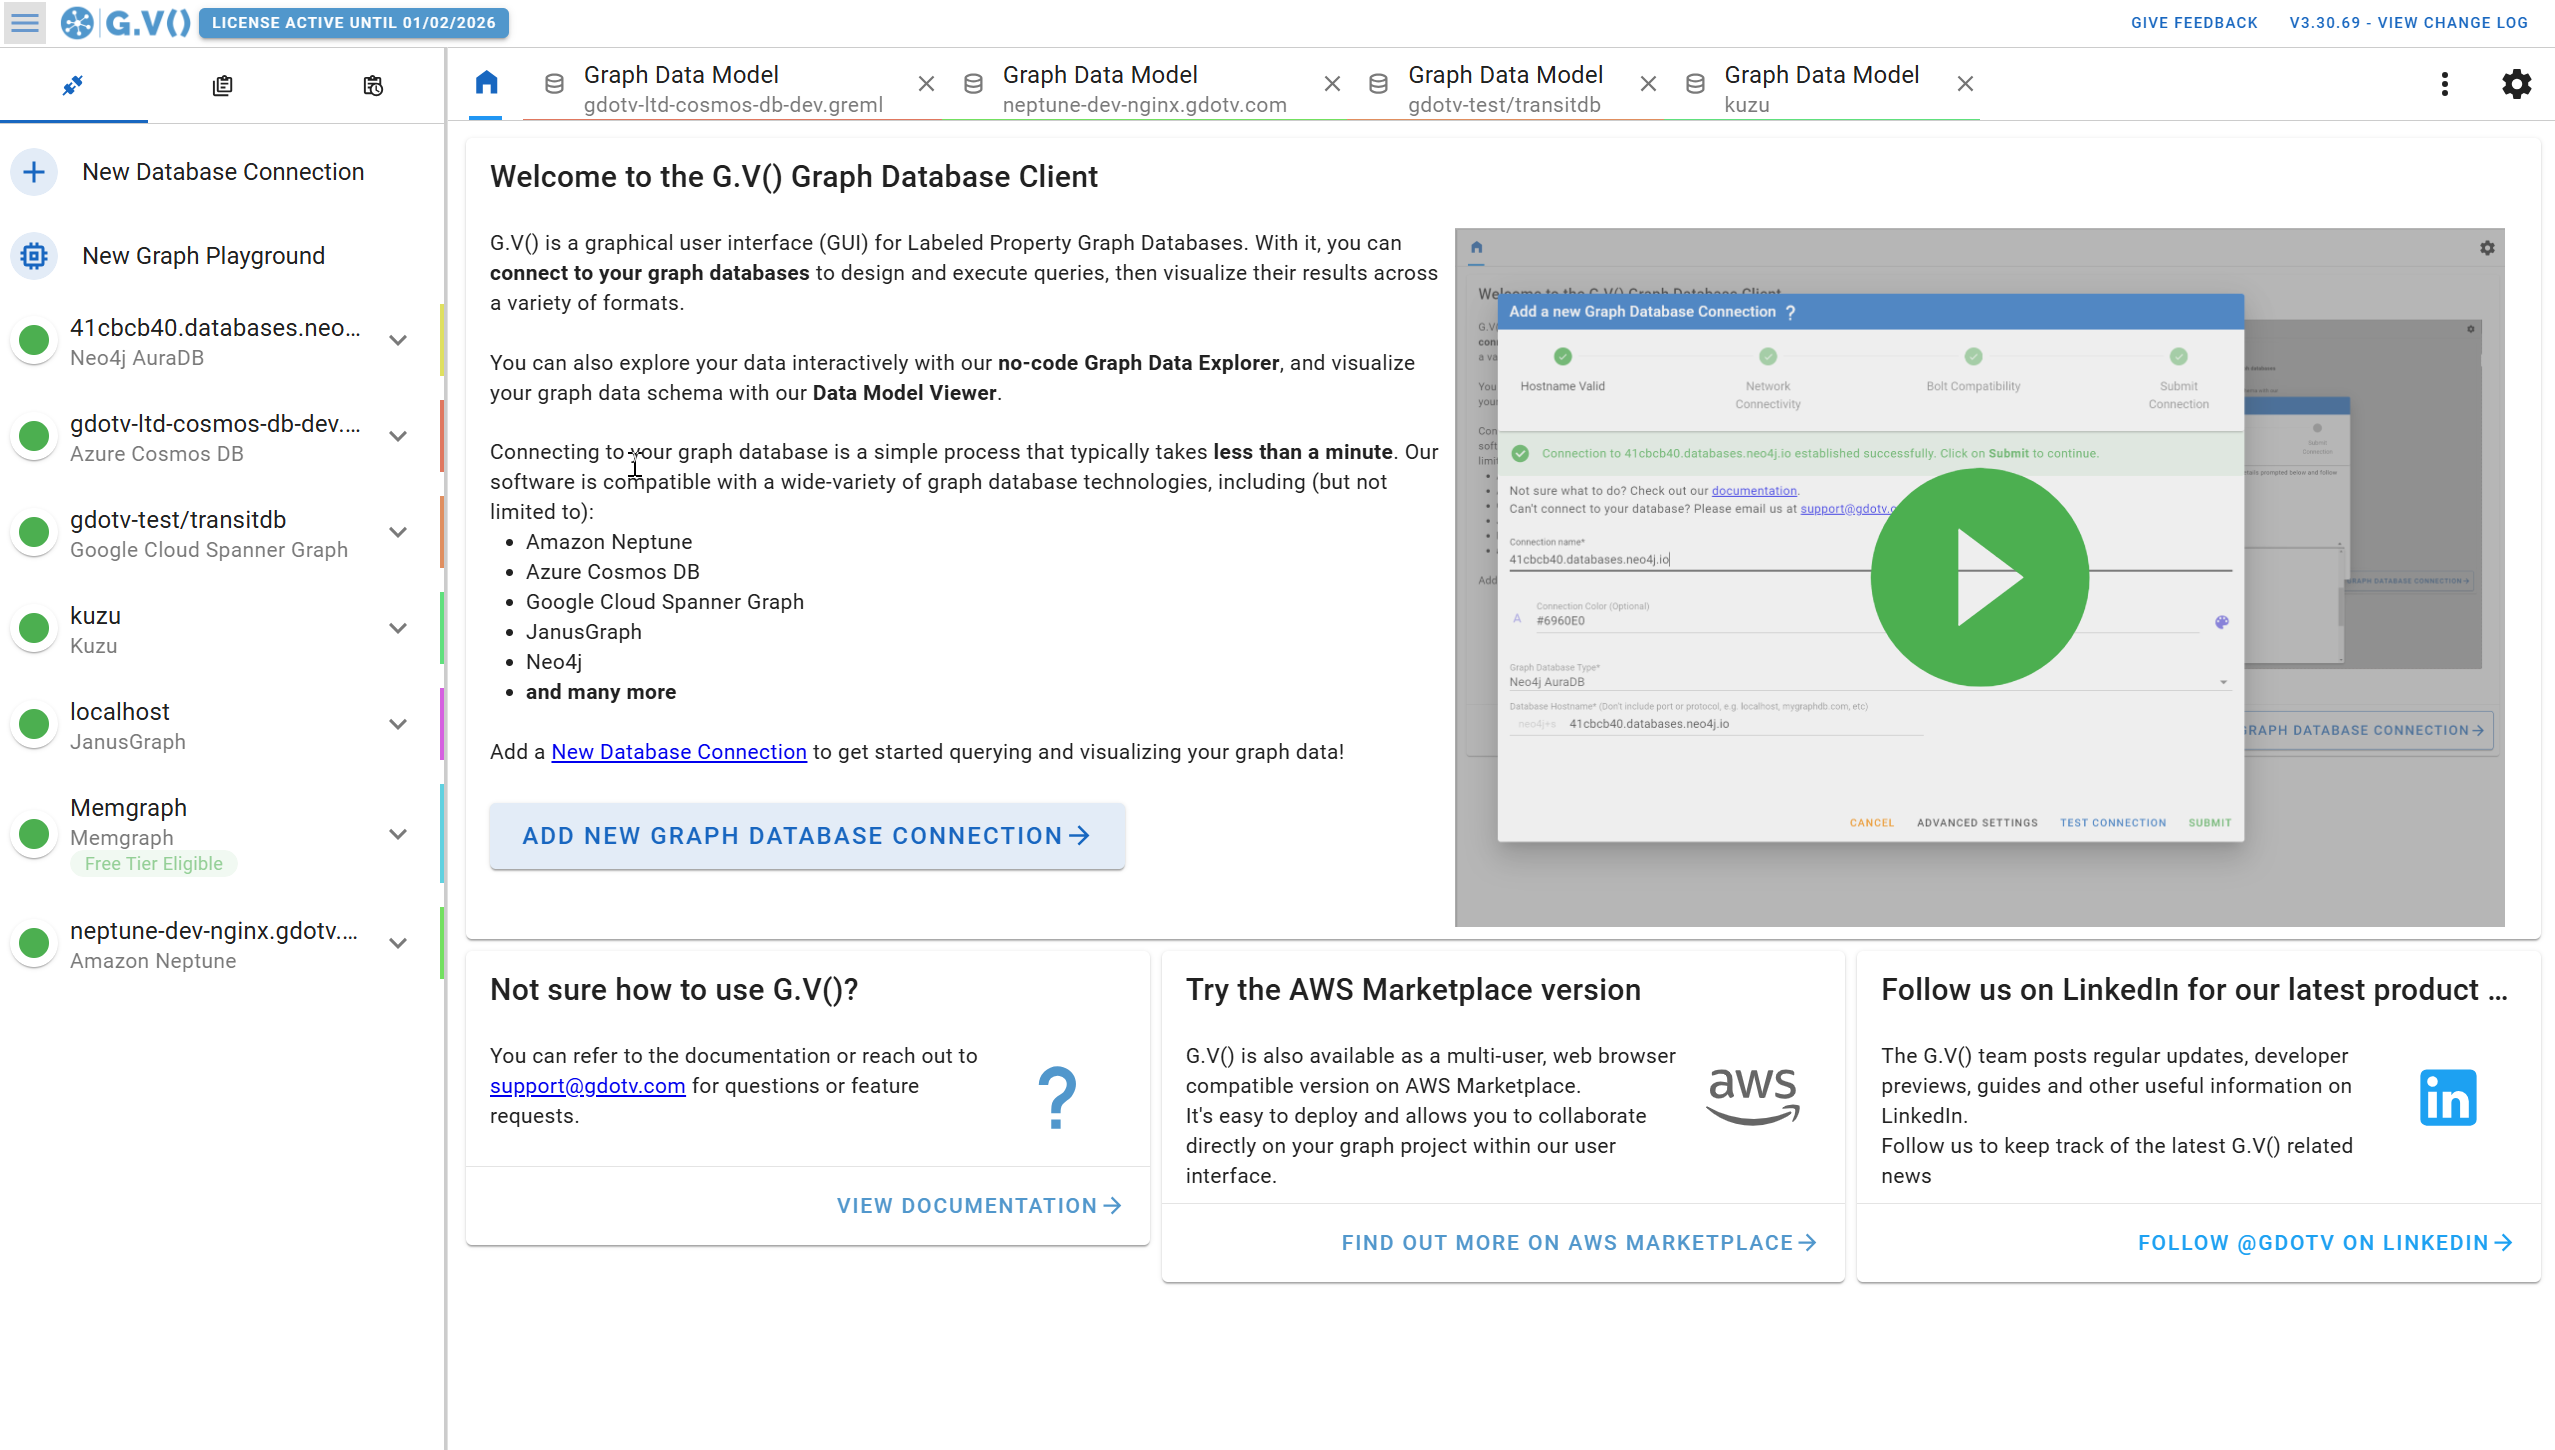Screen dimensions: 2555x1450
Task: Click cyan color bar of Memgraph connection
Action: click(x=441, y=834)
